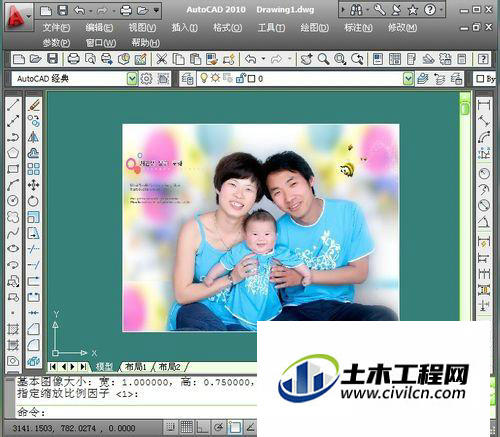Select the Array tool

[x=34, y=169]
